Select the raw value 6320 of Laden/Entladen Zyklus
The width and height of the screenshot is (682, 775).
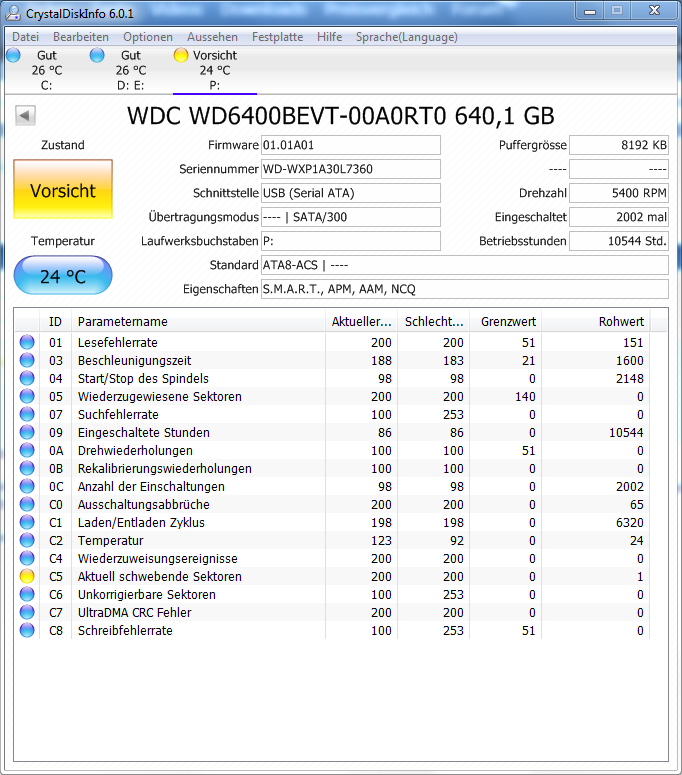click(629, 522)
